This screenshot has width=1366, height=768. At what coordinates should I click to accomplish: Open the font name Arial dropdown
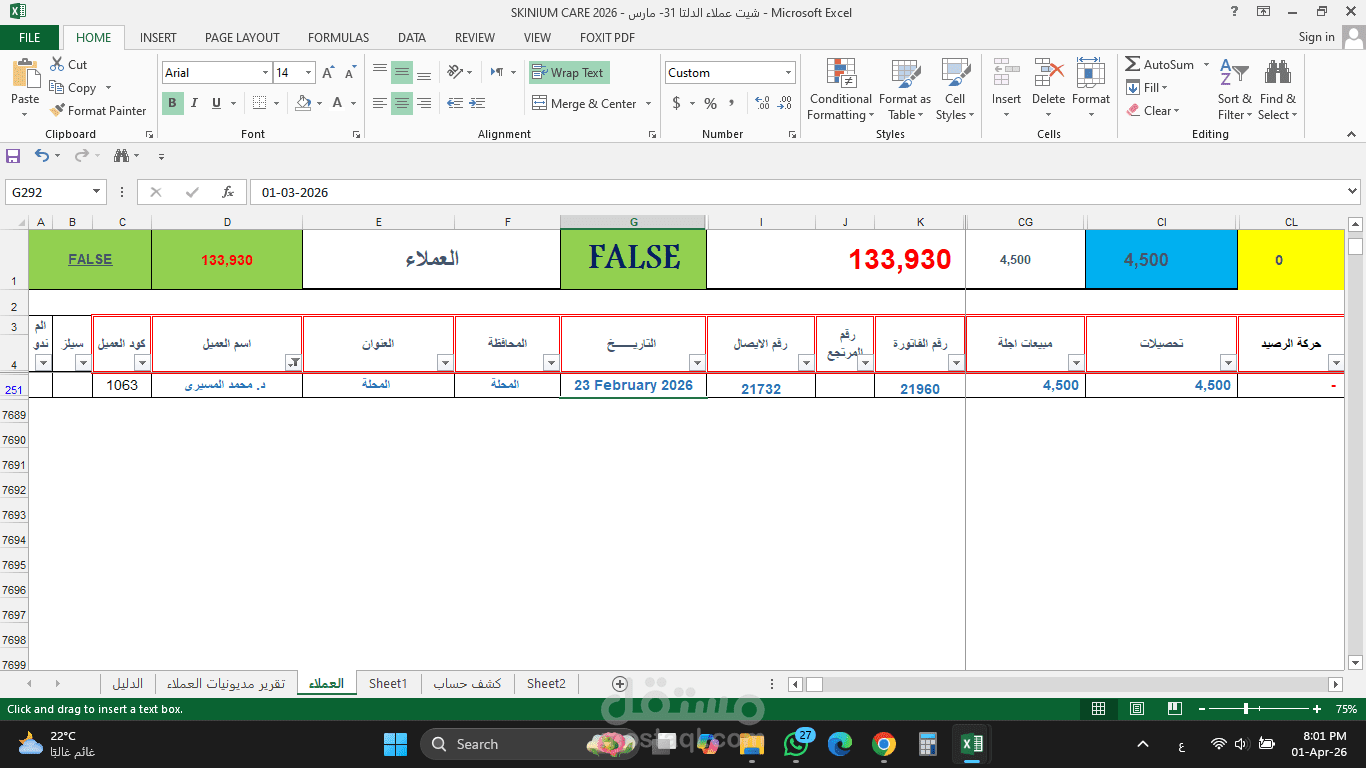[x=265, y=73]
